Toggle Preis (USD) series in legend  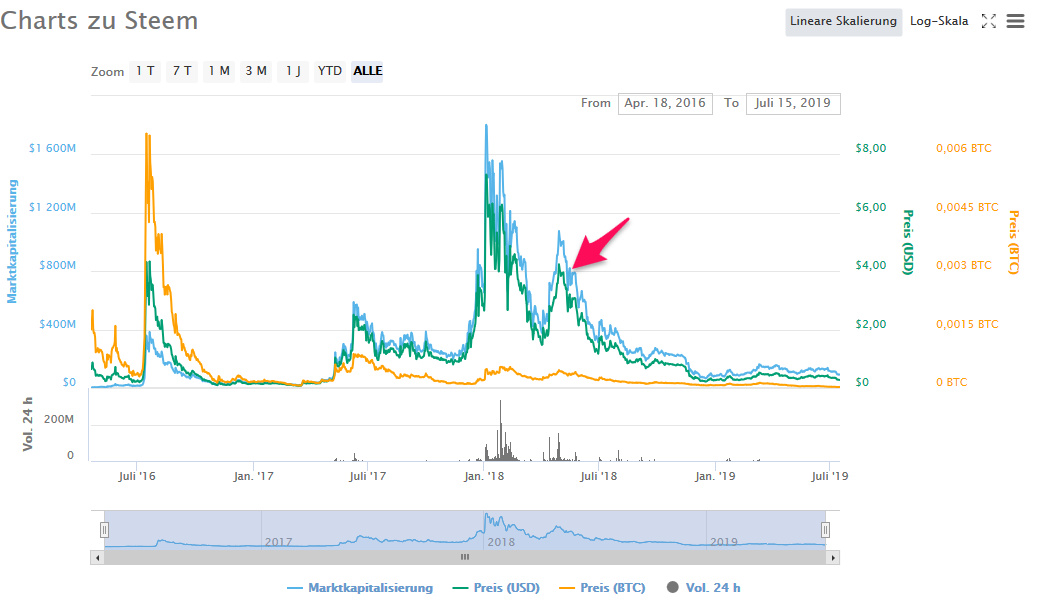point(496,588)
